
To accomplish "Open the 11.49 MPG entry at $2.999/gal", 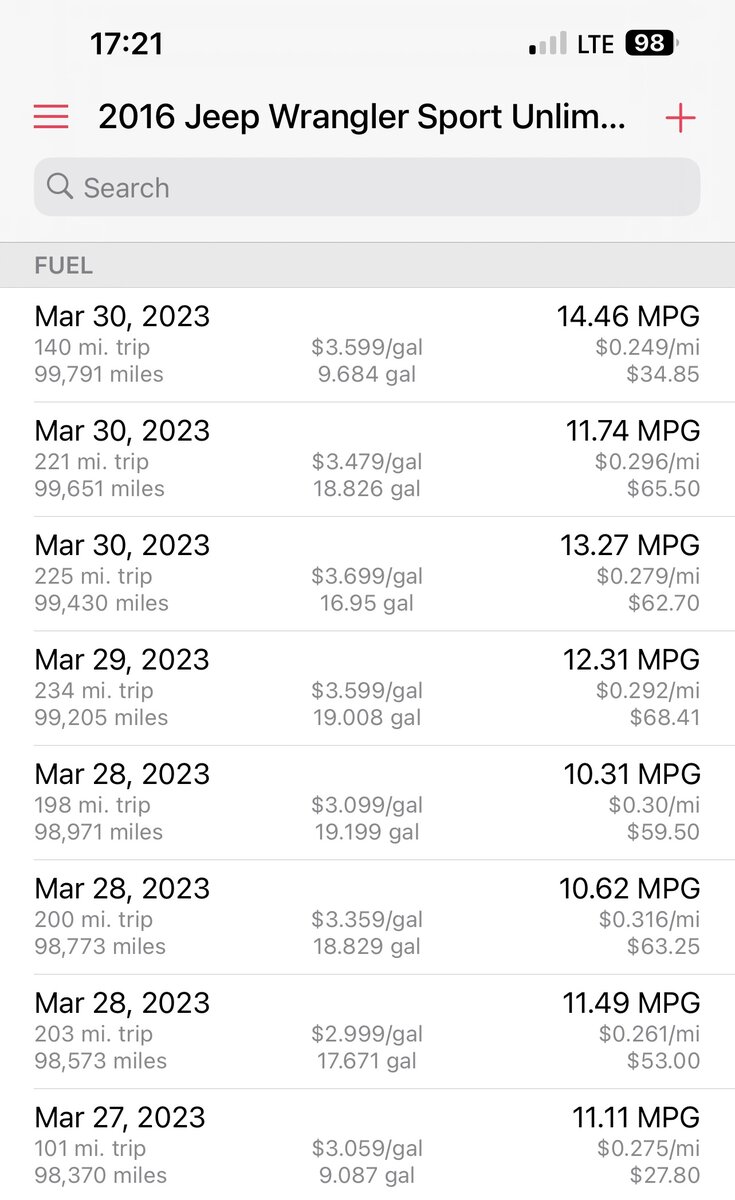I will point(367,1032).
